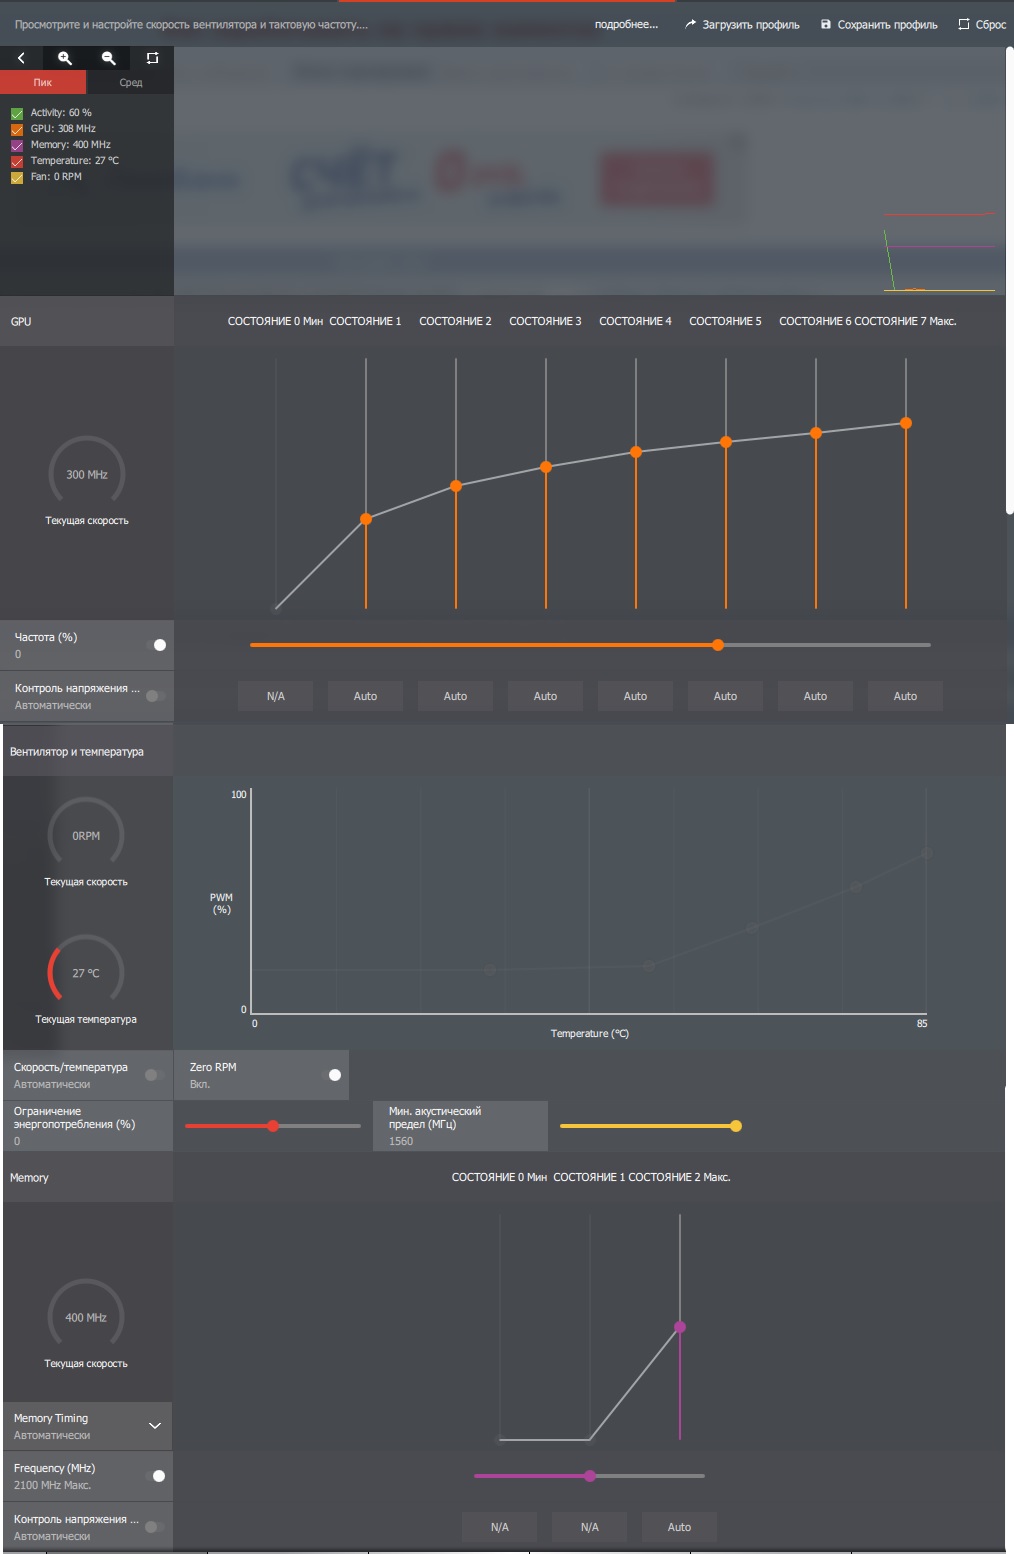Click the back arrow icon

click(21, 58)
